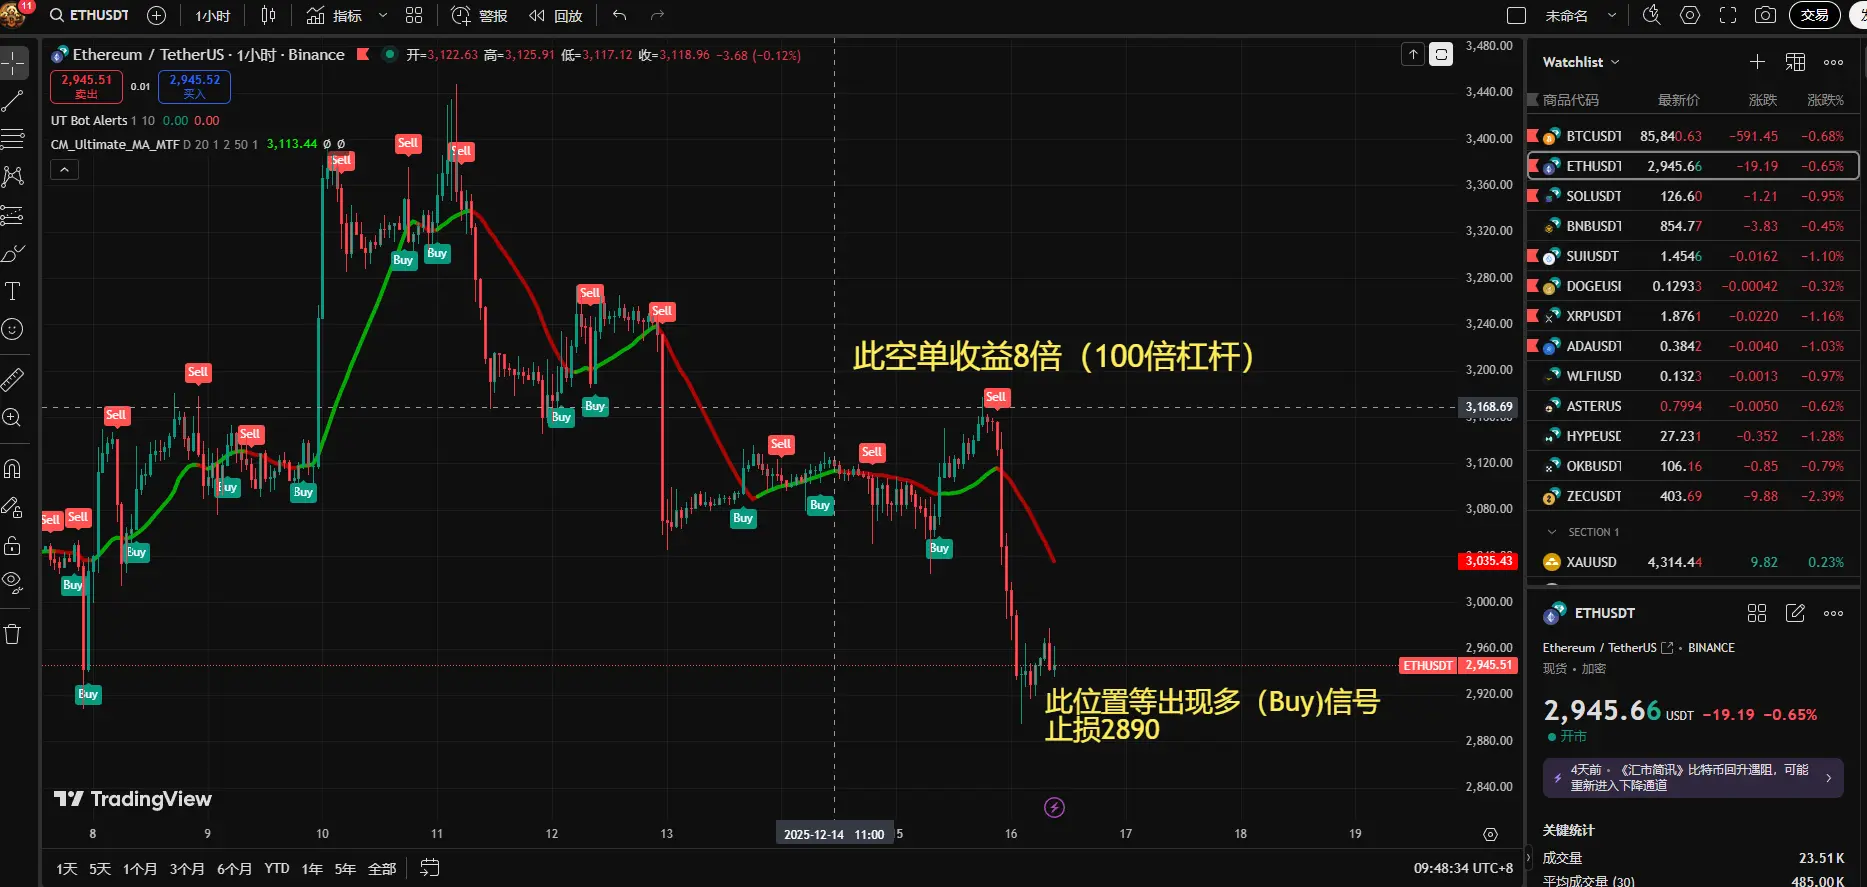This screenshot has height=887, width=1867.
Task: Open the Fibonacci retracement tools
Action: tap(13, 138)
